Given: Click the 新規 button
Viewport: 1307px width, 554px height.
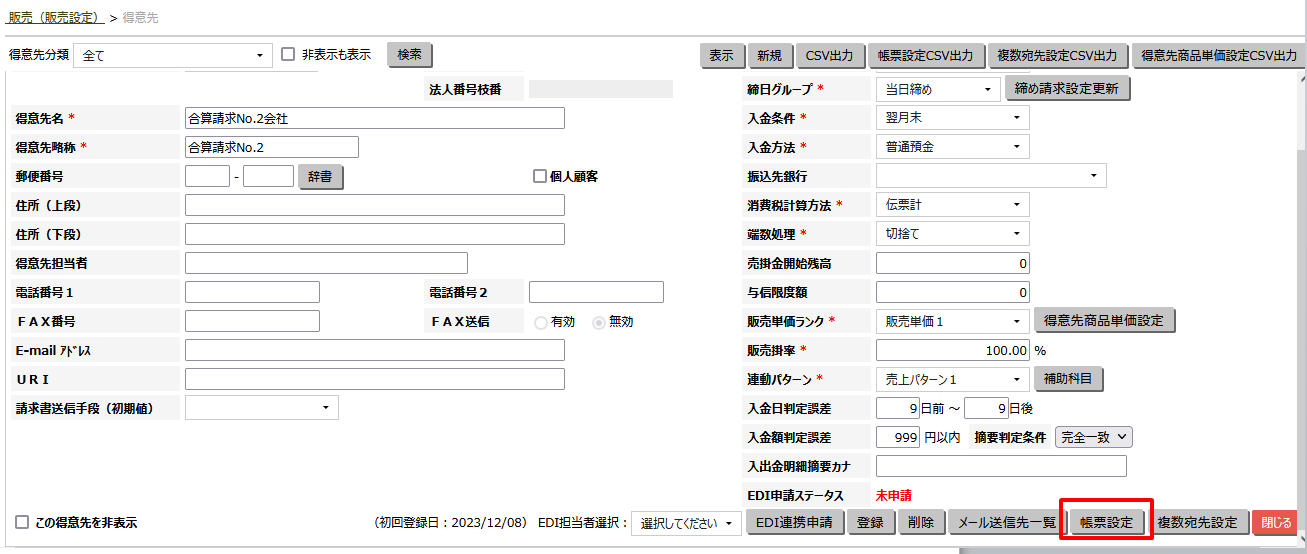Looking at the screenshot, I should (x=770, y=55).
